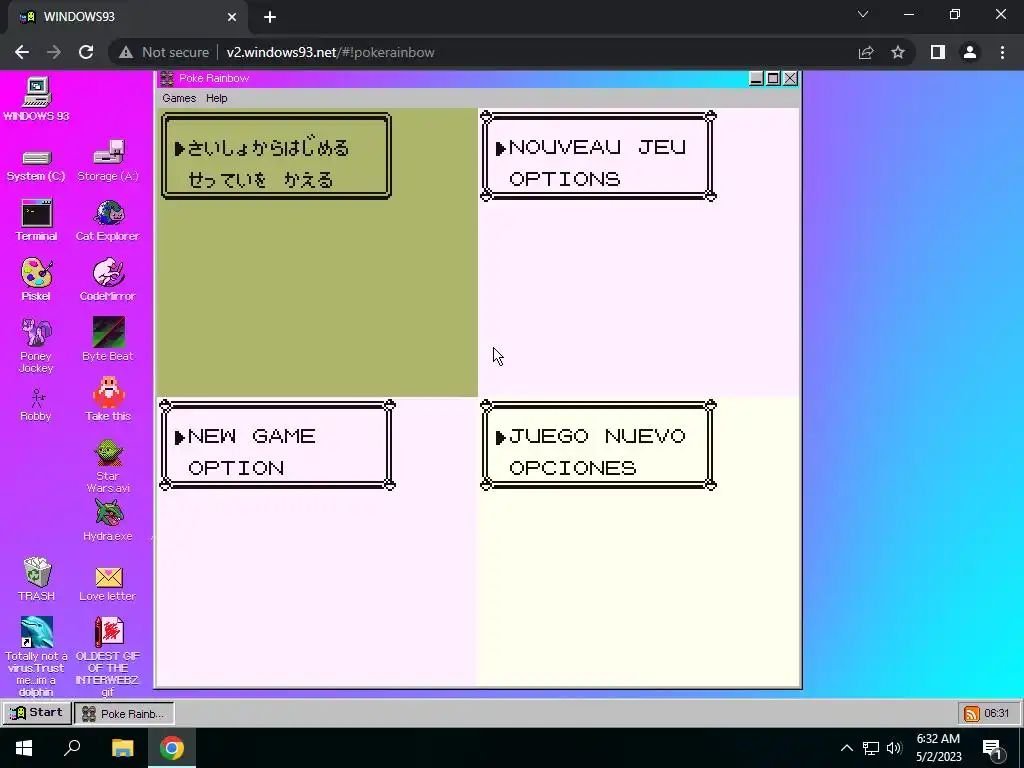Choose JUEGO NUEVO in the Spanish panel

pyautogui.click(x=598, y=436)
